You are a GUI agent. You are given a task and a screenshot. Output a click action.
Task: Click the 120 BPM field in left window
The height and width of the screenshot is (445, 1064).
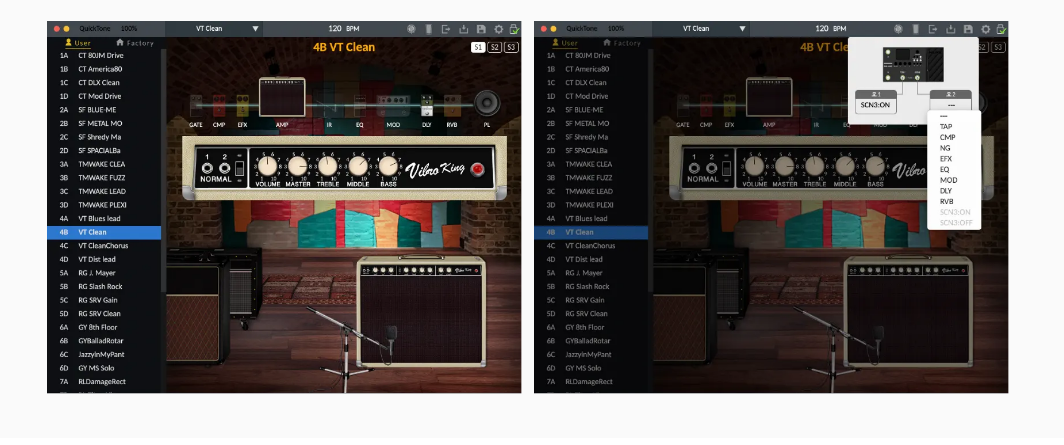[x=343, y=28]
